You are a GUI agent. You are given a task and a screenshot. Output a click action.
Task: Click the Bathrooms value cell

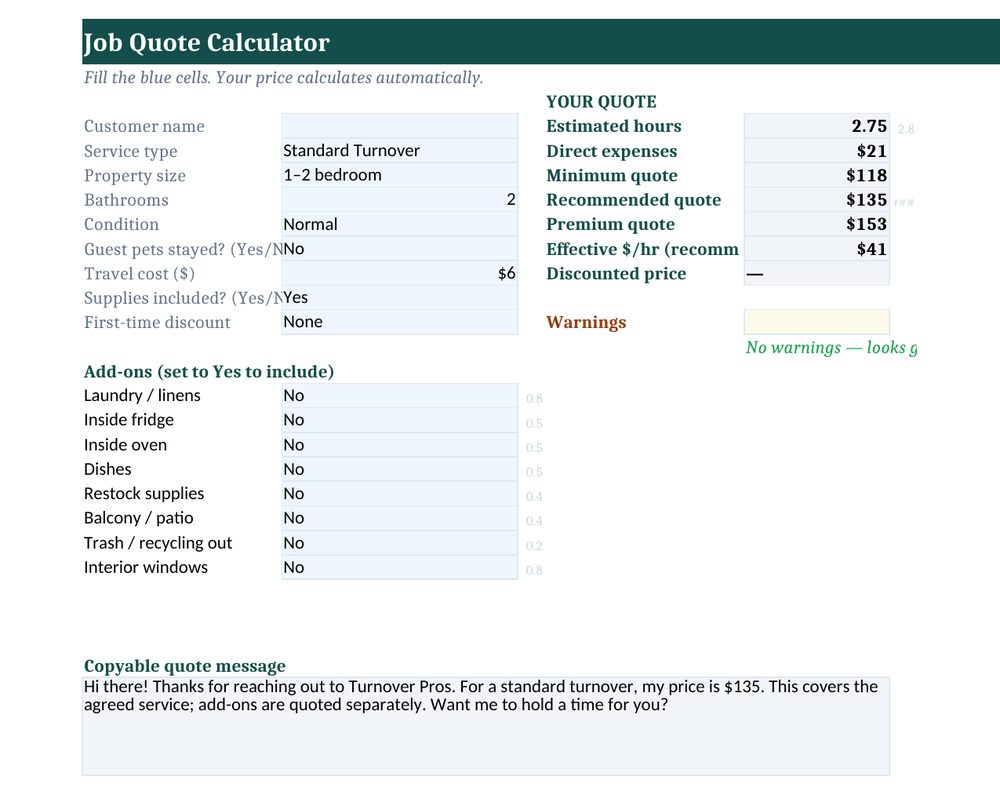click(x=399, y=200)
